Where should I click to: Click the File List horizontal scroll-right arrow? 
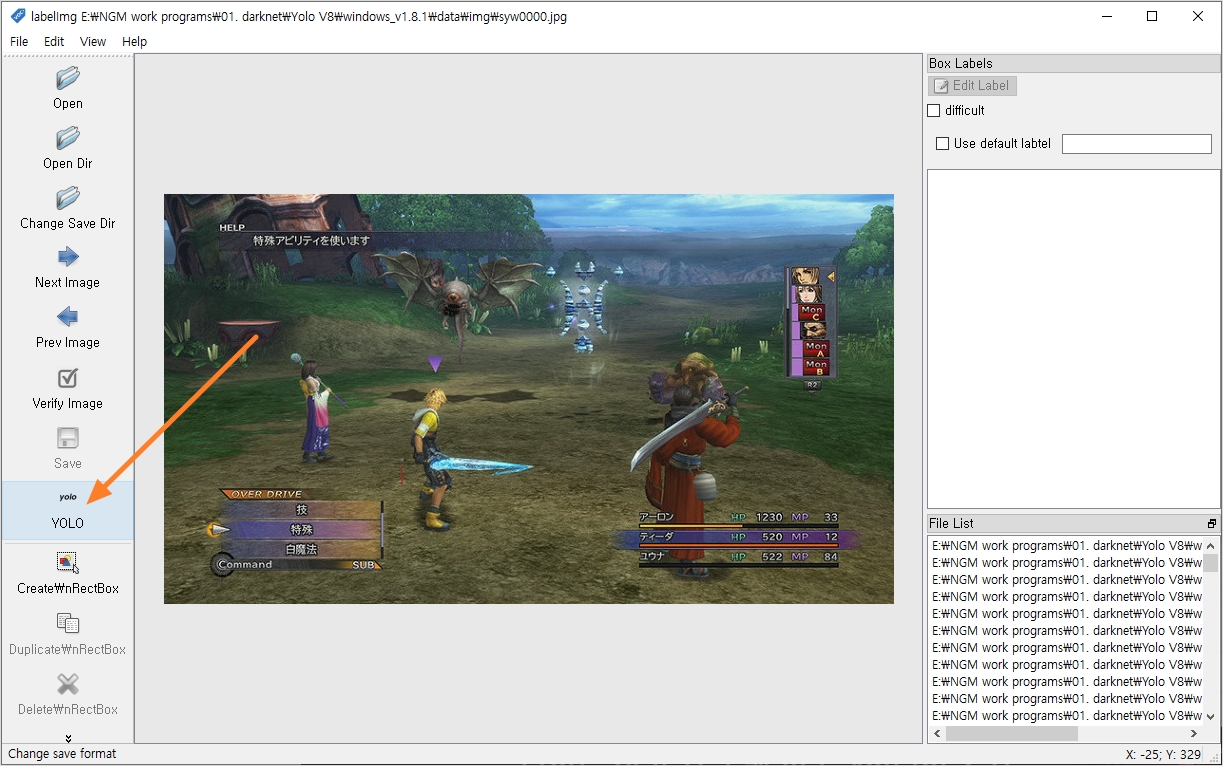click(x=1195, y=734)
